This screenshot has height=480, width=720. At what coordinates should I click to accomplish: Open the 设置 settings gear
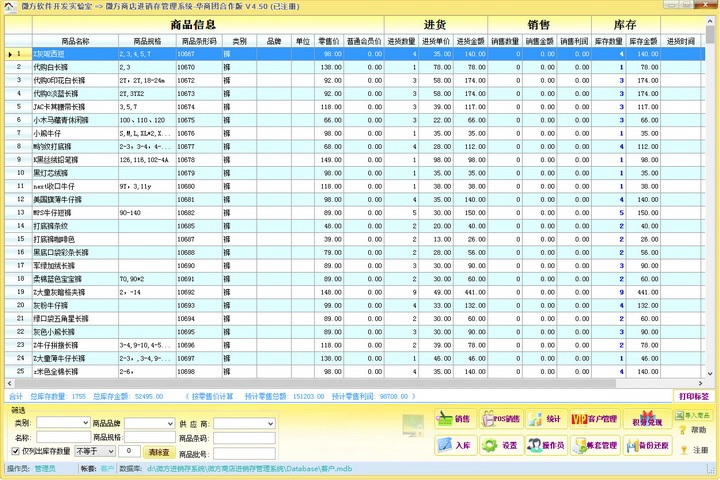pyautogui.click(x=501, y=445)
